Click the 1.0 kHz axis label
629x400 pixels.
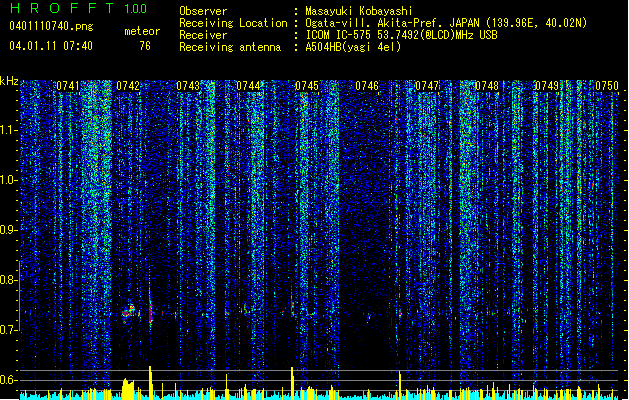pyautogui.click(x=9, y=180)
